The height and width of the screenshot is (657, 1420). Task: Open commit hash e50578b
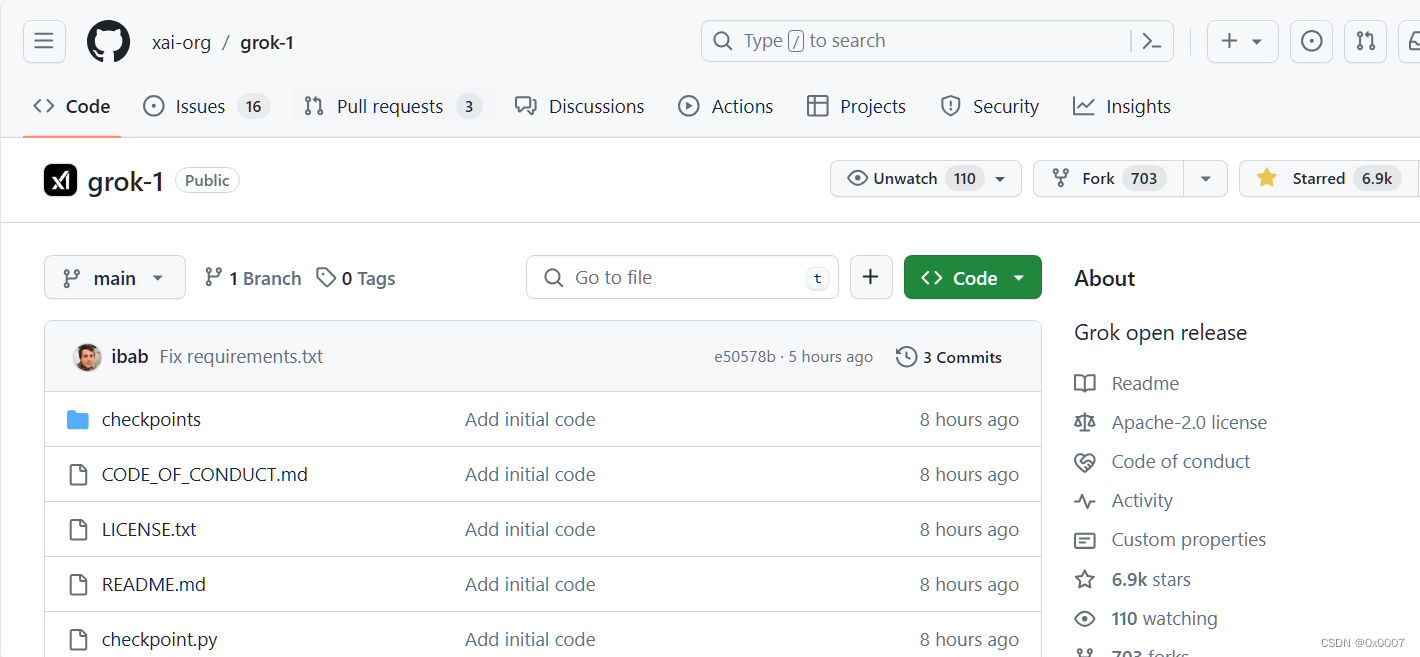(744, 357)
